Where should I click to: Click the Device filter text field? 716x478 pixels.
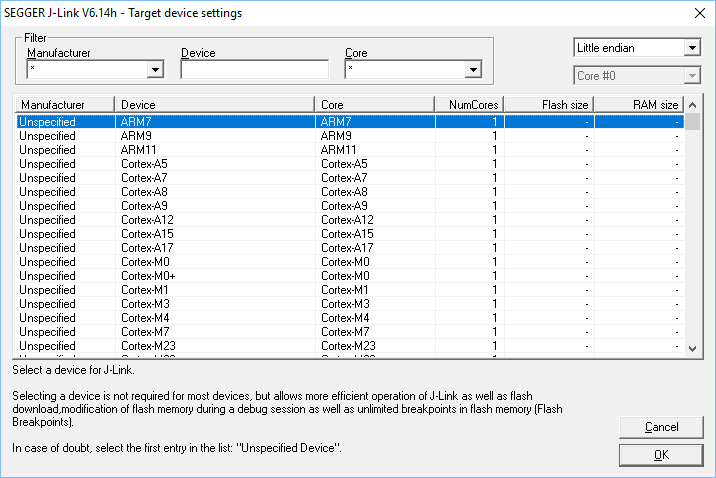254,70
